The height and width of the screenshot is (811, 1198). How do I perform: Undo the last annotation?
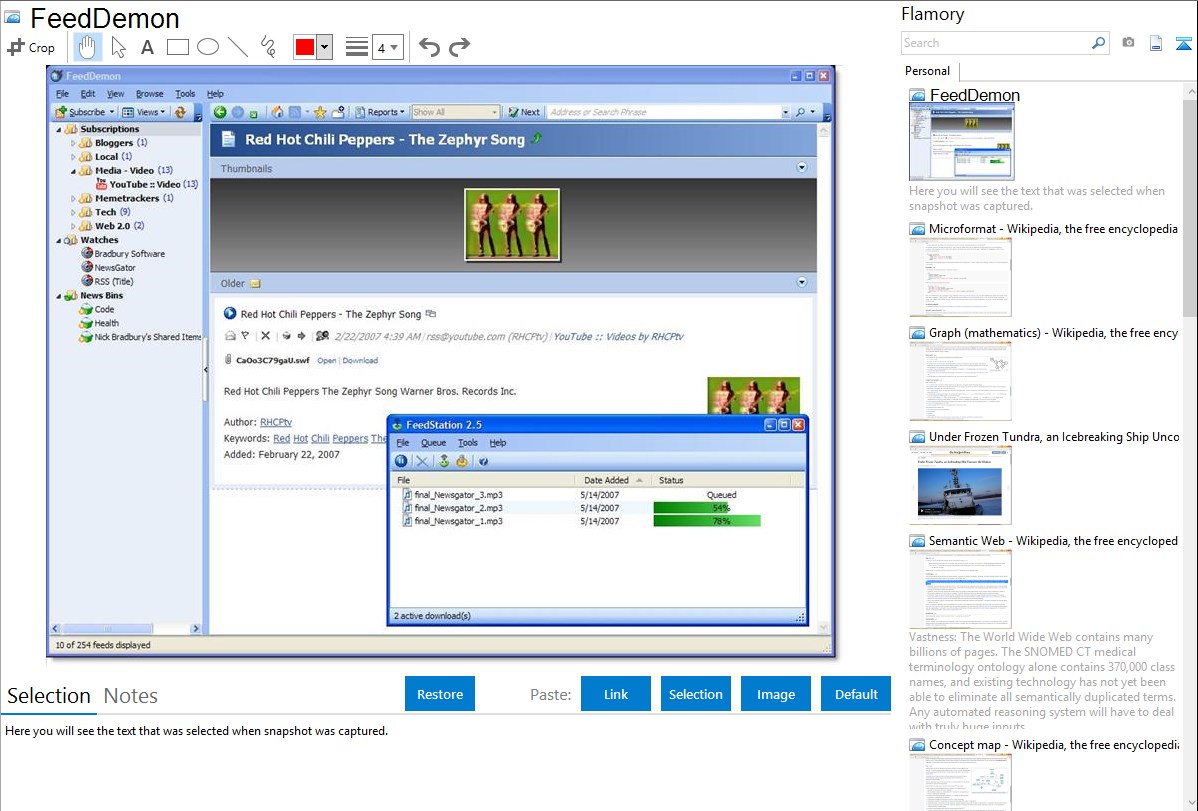point(429,47)
